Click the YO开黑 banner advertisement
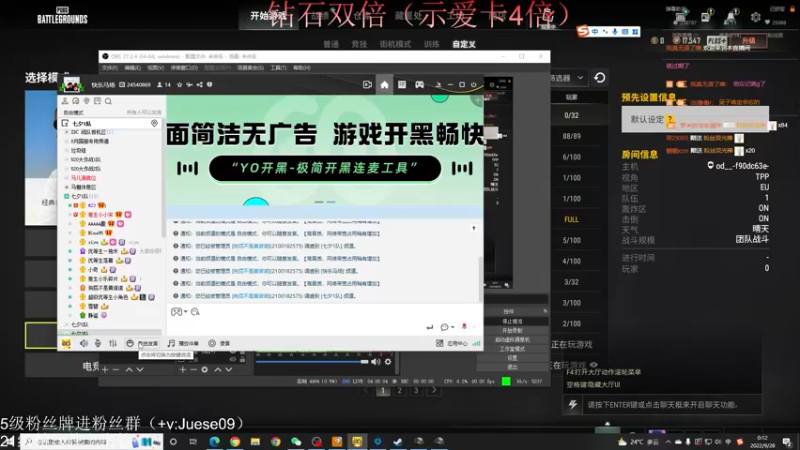The height and width of the screenshot is (450, 800). coord(325,152)
